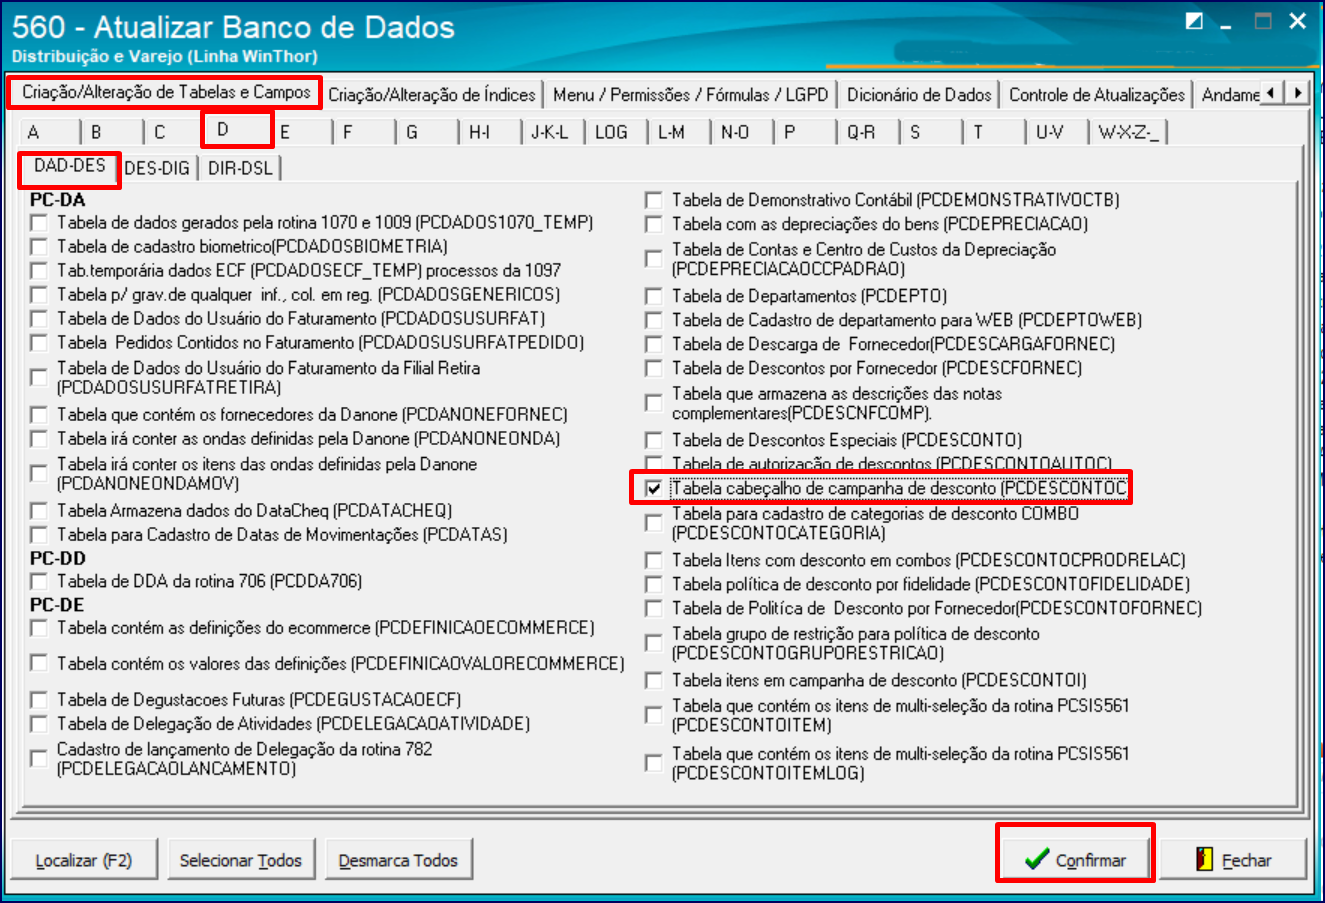Click the Fechar button
Image resolution: width=1325 pixels, height=903 pixels.
click(1233, 860)
